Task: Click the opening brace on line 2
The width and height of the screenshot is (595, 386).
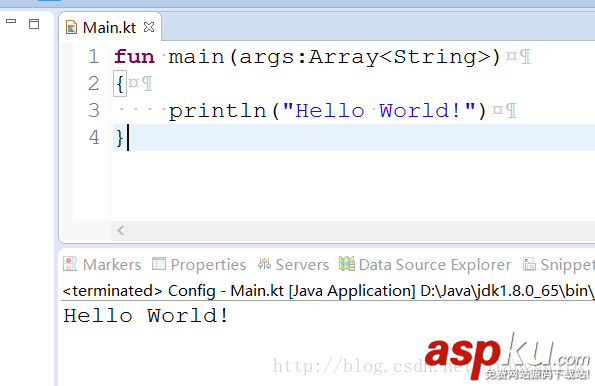Action: [120, 84]
